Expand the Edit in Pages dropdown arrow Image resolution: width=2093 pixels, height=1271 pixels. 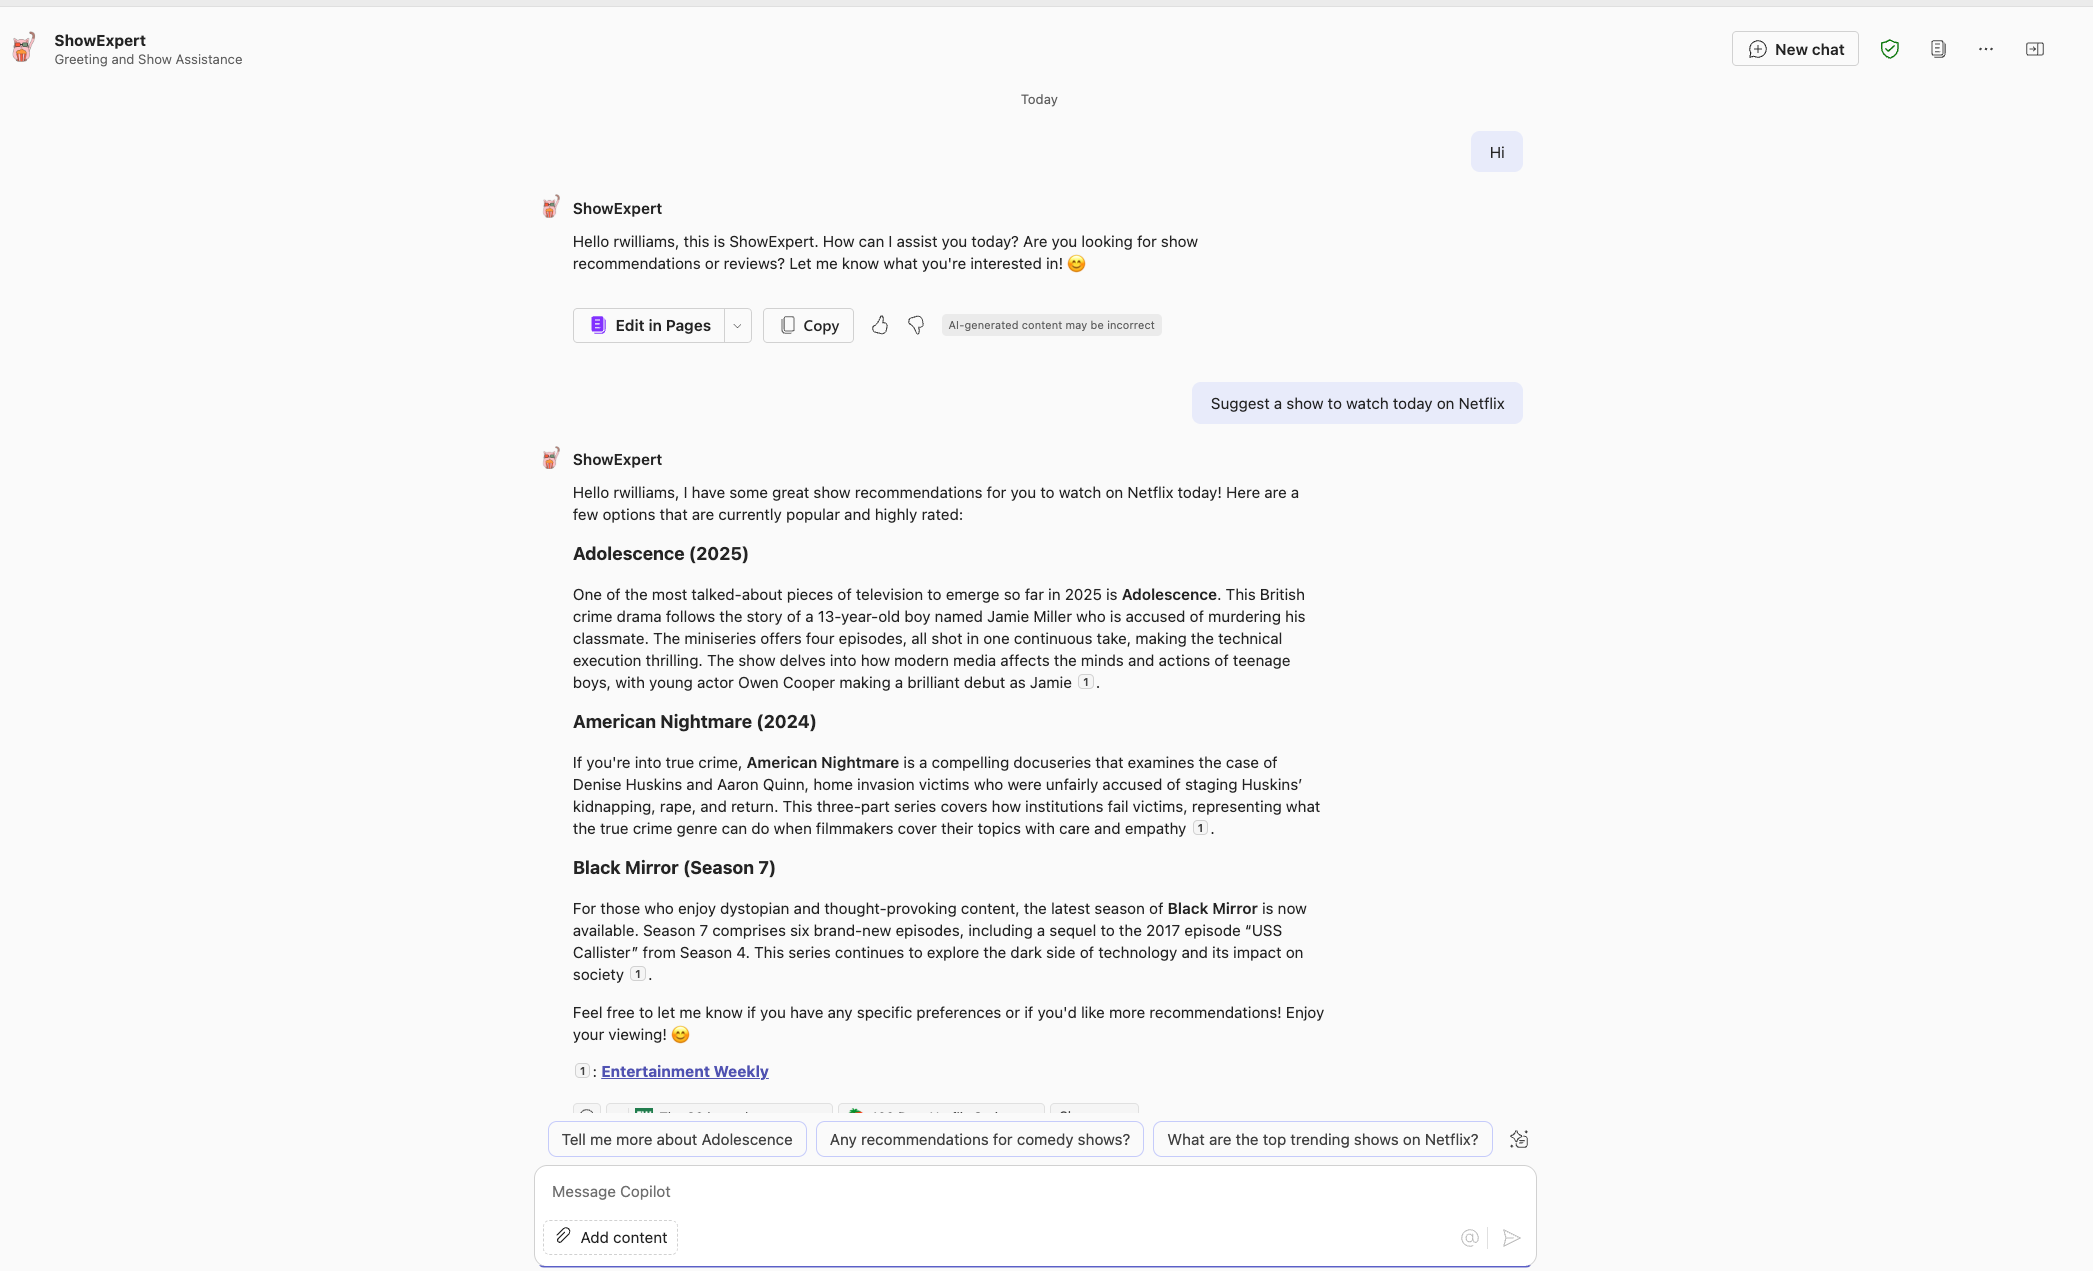(737, 326)
